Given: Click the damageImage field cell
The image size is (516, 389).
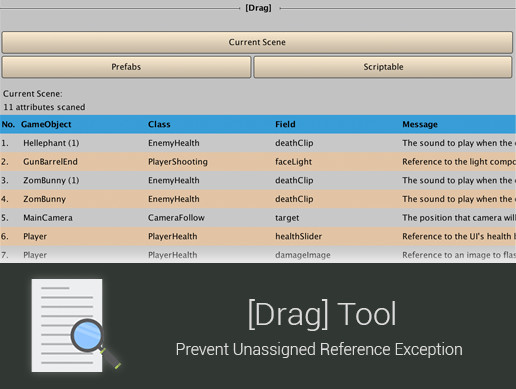Looking at the screenshot, I should point(303,255).
